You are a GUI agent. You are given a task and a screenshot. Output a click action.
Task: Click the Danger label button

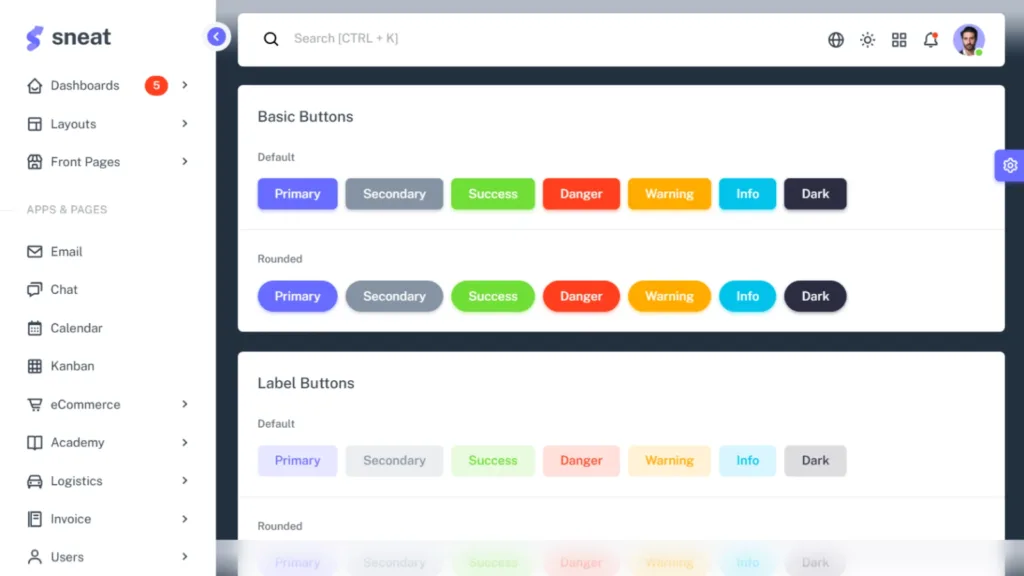pos(581,460)
